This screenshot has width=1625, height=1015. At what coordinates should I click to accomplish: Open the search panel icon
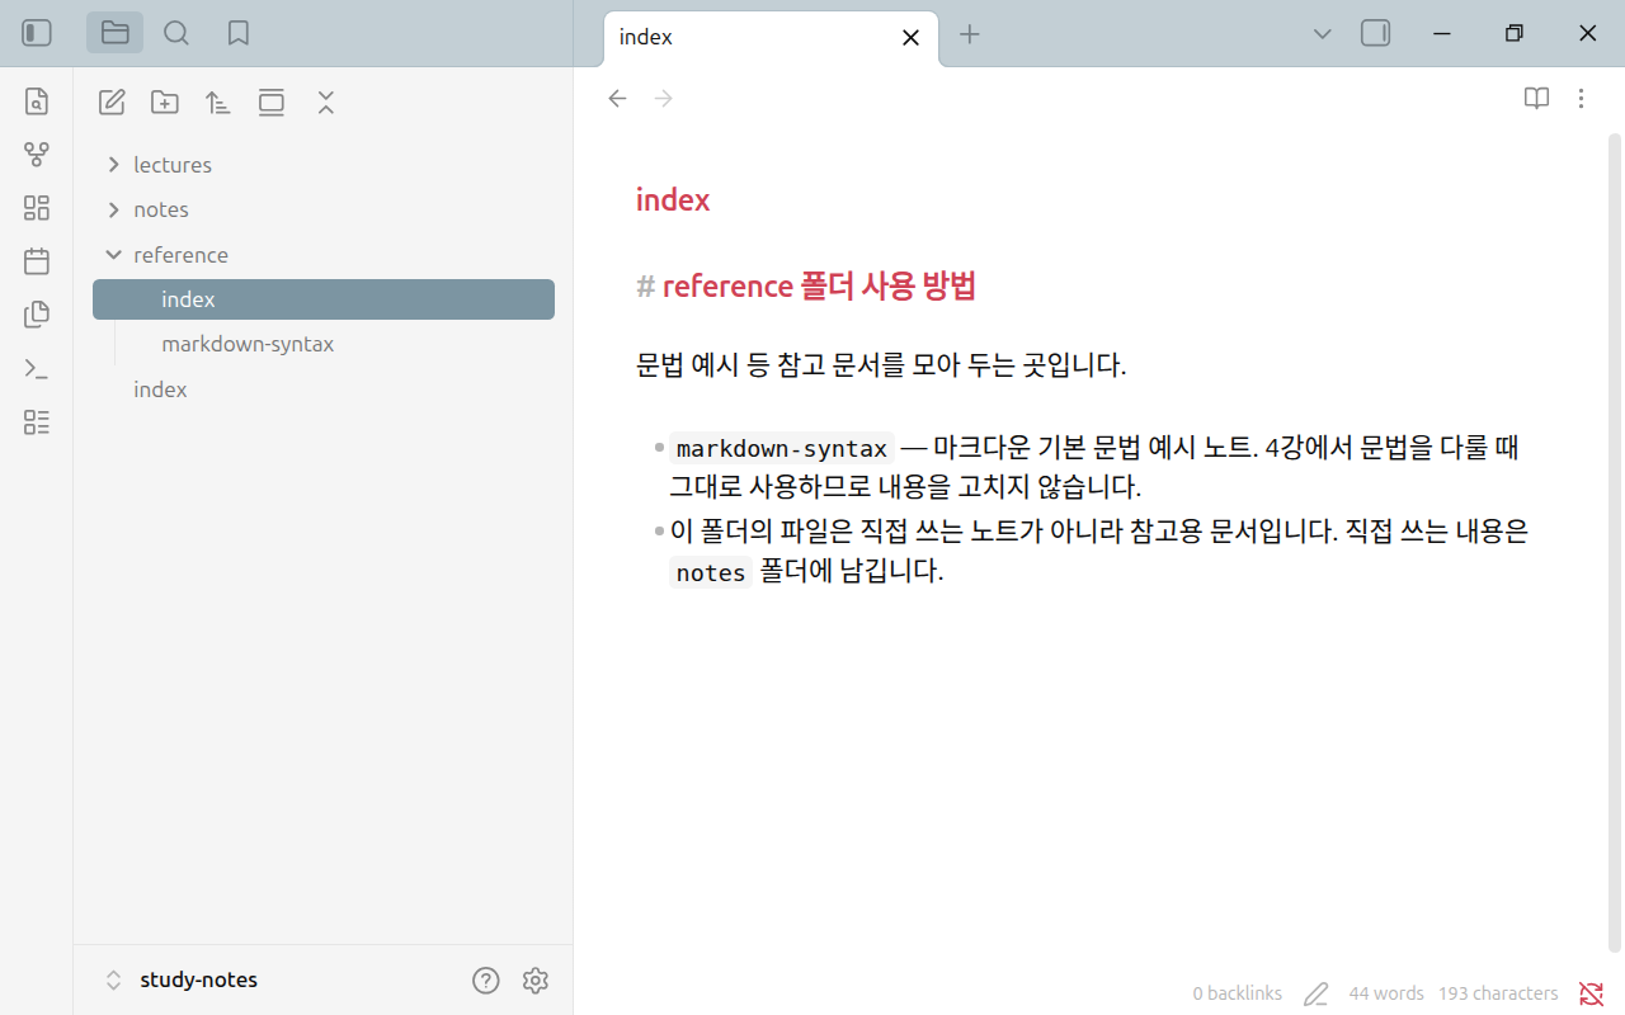[176, 33]
